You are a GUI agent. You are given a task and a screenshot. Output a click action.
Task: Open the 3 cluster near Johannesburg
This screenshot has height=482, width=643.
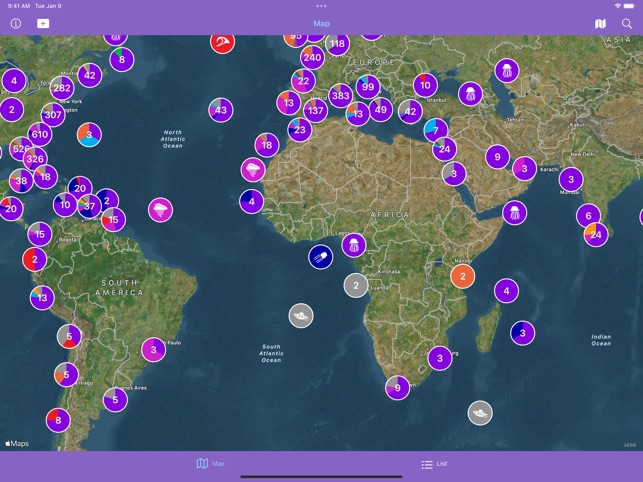(x=440, y=359)
